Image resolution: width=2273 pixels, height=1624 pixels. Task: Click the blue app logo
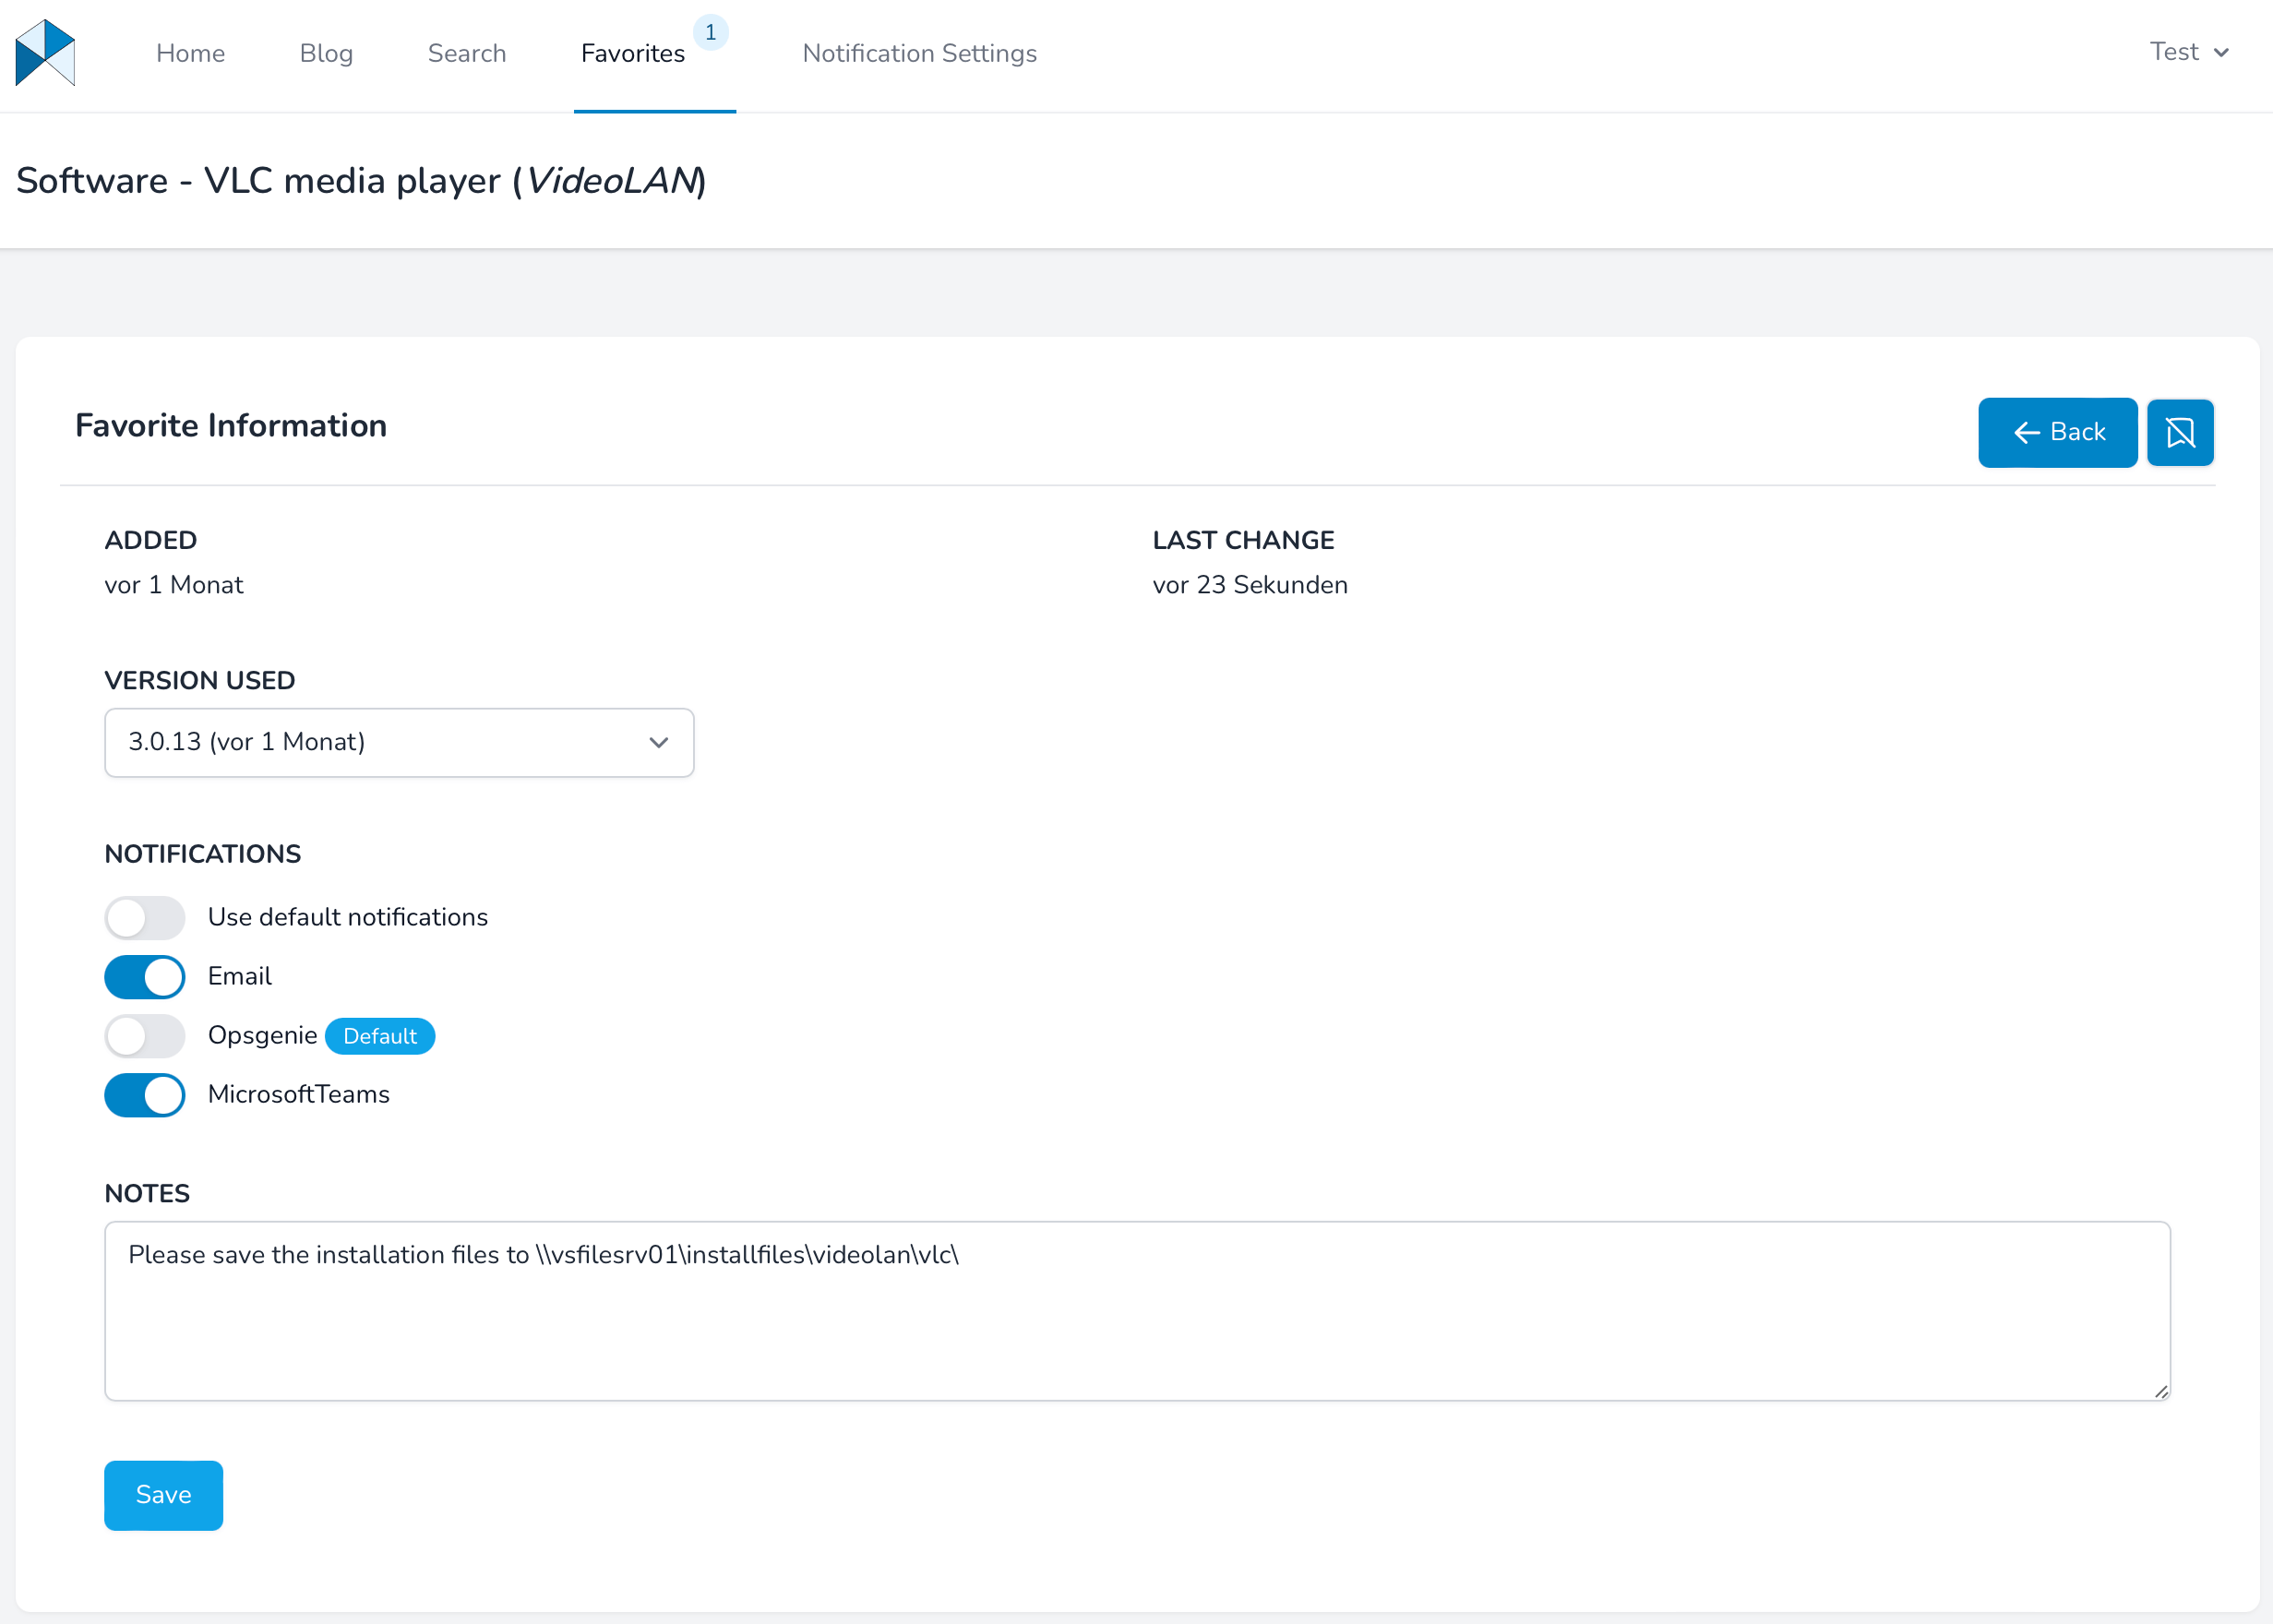click(45, 53)
